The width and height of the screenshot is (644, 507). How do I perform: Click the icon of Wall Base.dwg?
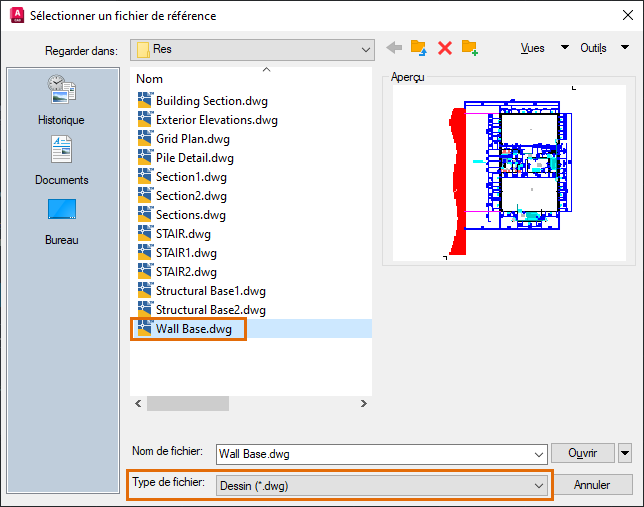[145, 329]
